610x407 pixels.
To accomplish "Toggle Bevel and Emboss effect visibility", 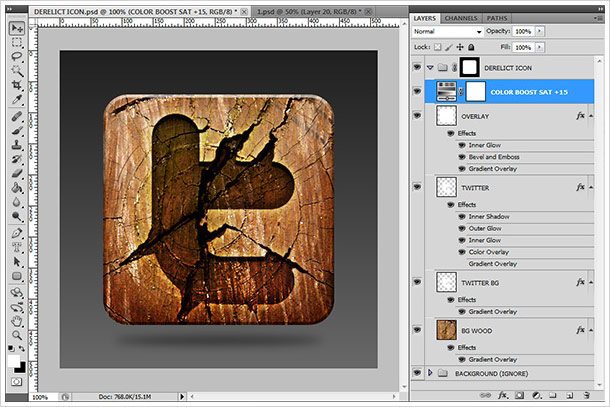I will coord(462,157).
